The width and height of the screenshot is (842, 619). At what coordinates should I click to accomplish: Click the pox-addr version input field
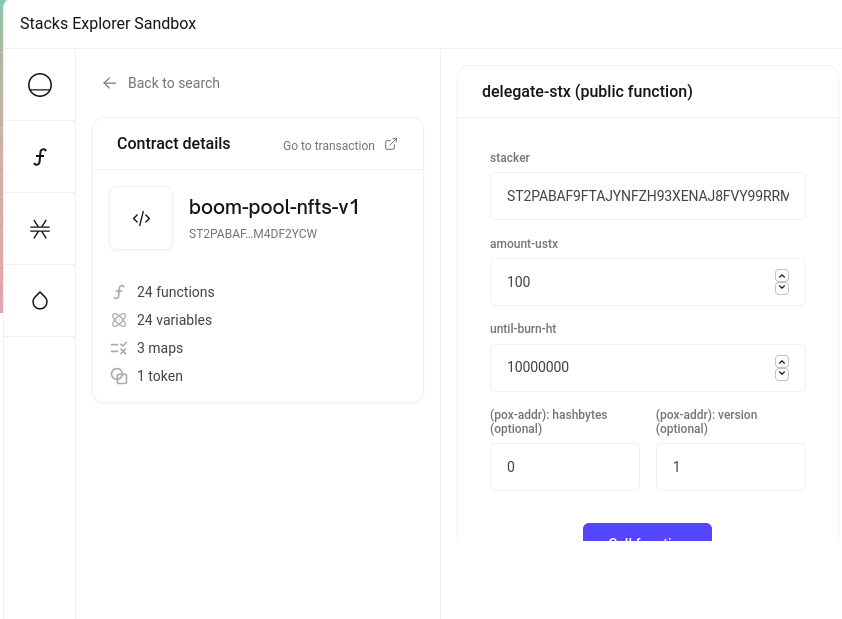731,467
